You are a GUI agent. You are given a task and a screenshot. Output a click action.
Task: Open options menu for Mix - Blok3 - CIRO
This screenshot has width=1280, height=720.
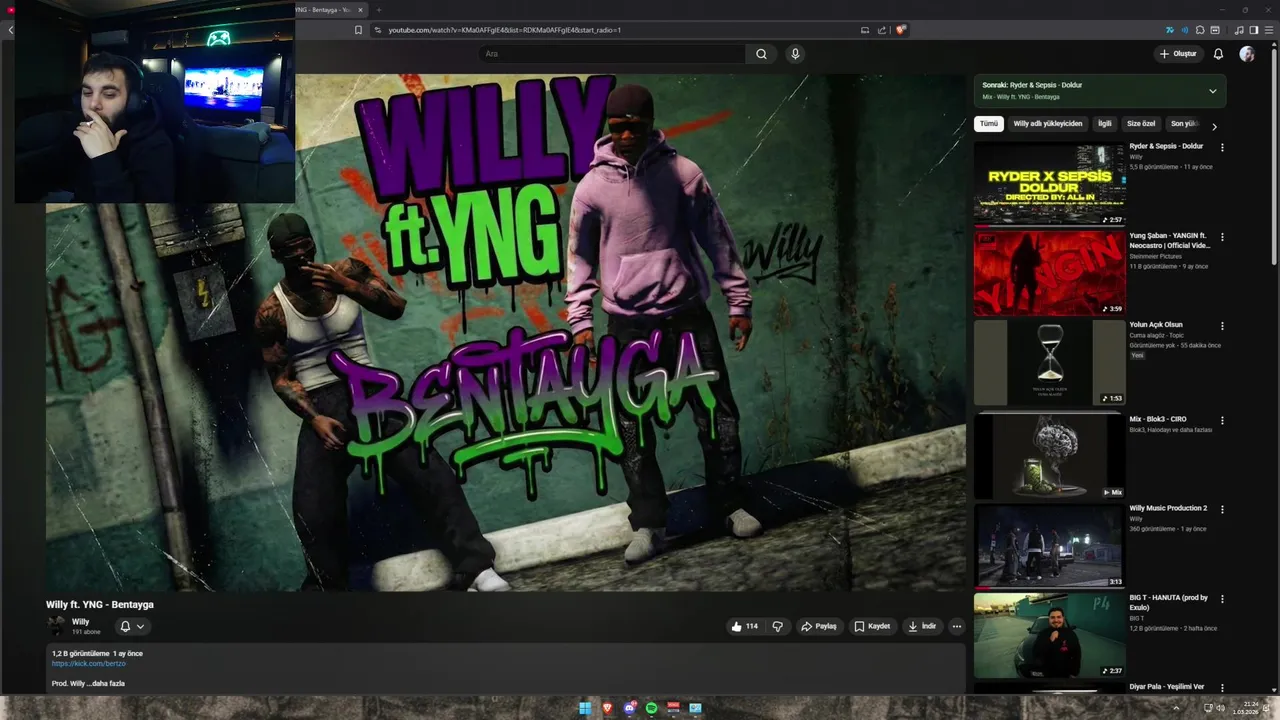1222,421
